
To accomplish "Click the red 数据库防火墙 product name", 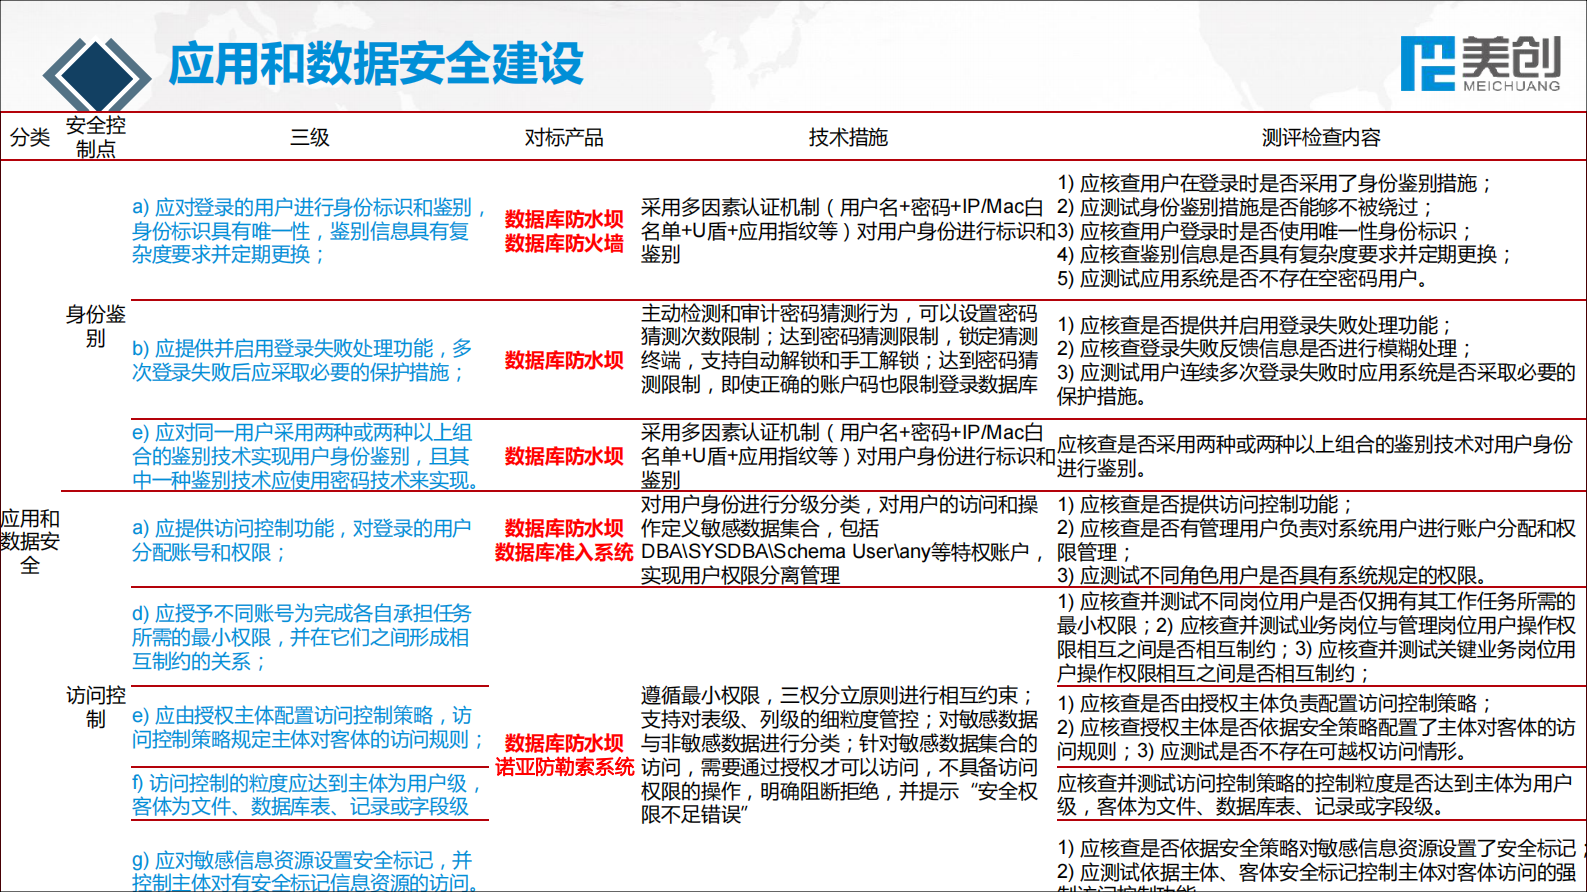I will tap(564, 244).
